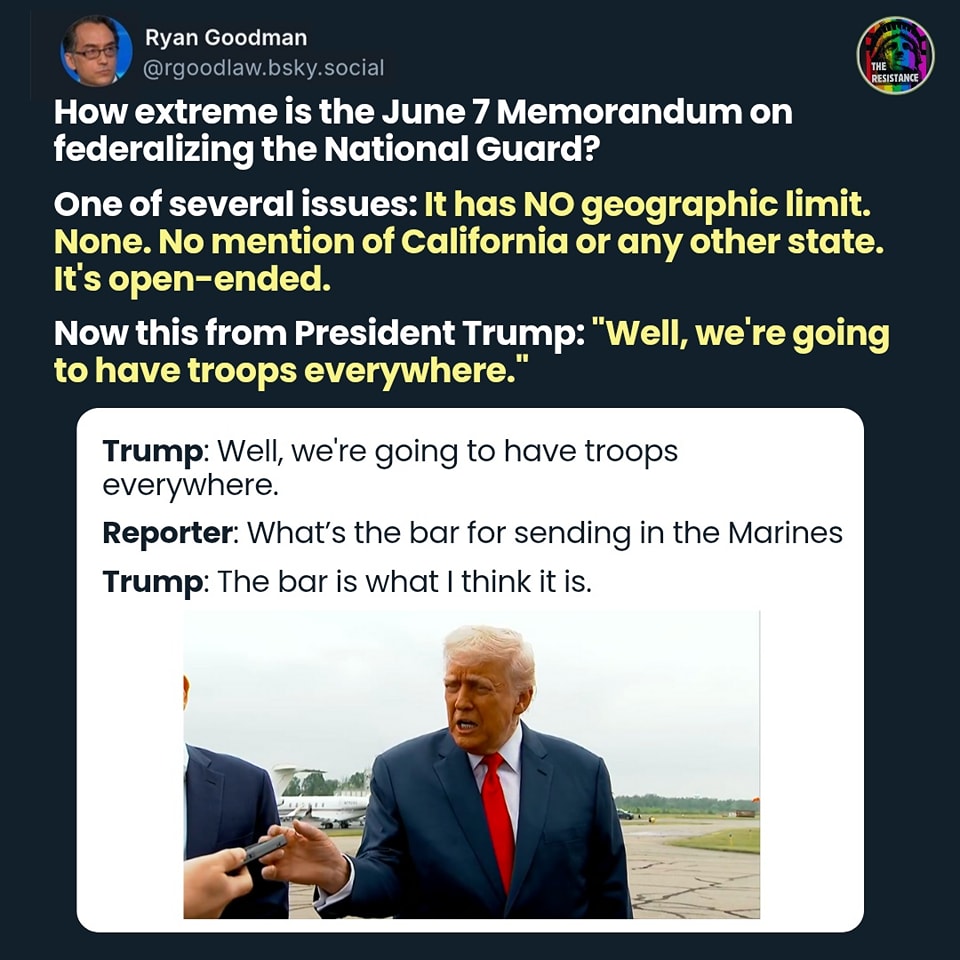
Task: Click yellow text 'It's open-ended.'
Action: pyautogui.click(x=192, y=279)
